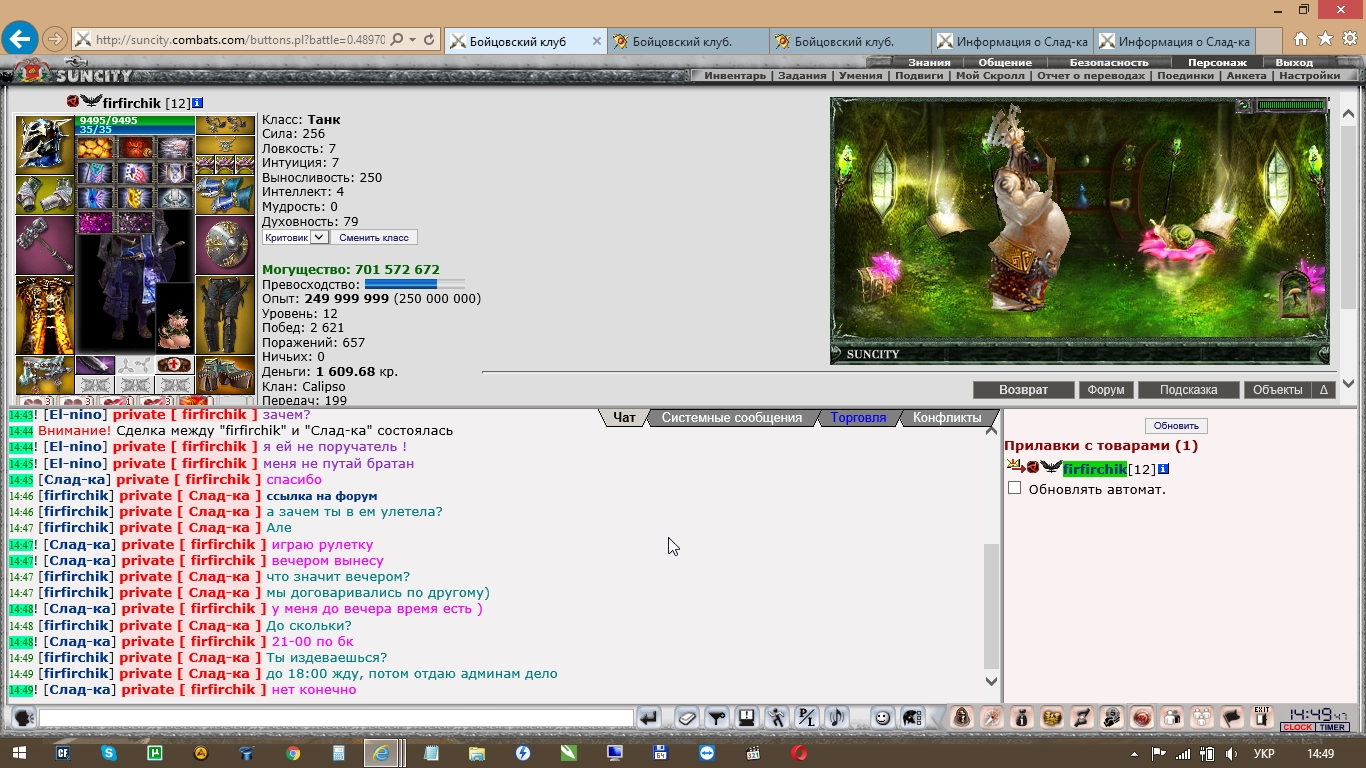Click the chat message input field
The height and width of the screenshot is (768, 1366).
click(336, 718)
